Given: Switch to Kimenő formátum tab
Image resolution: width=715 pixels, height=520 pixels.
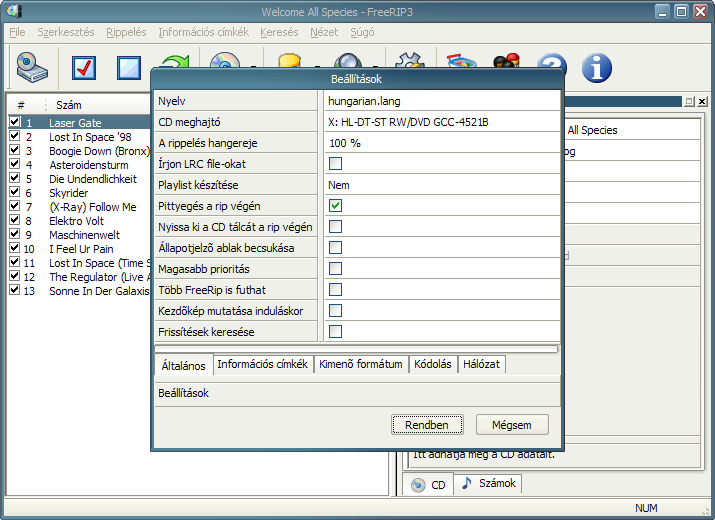Looking at the screenshot, I should point(361,364).
